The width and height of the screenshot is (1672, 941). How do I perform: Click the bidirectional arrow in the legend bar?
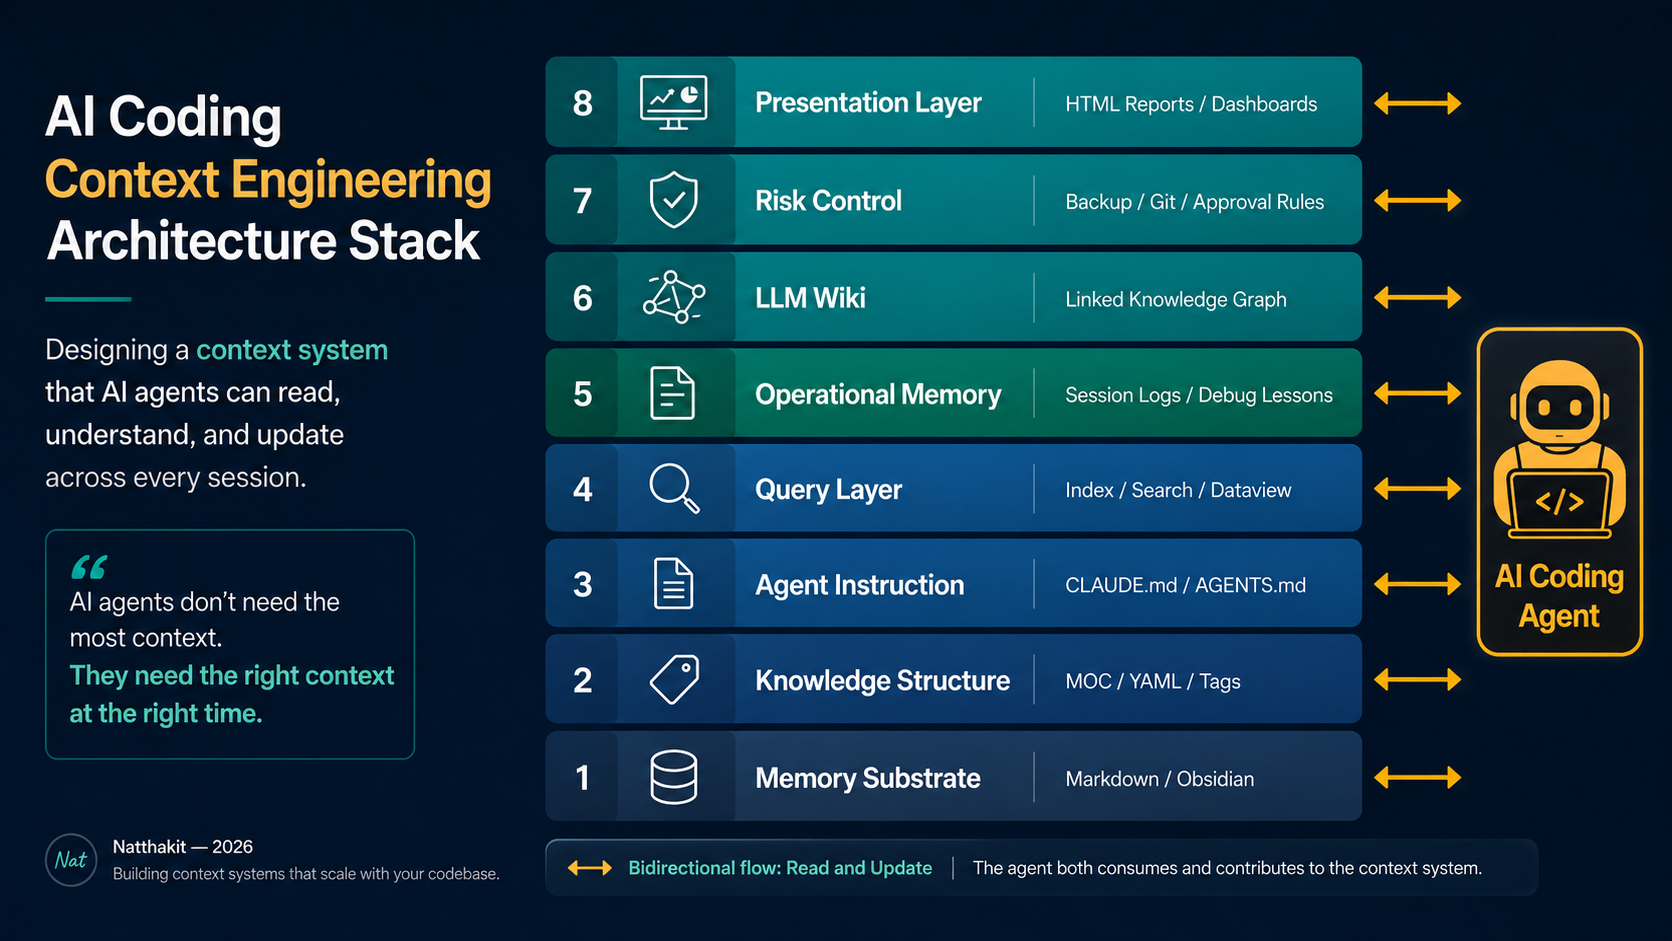pos(589,868)
